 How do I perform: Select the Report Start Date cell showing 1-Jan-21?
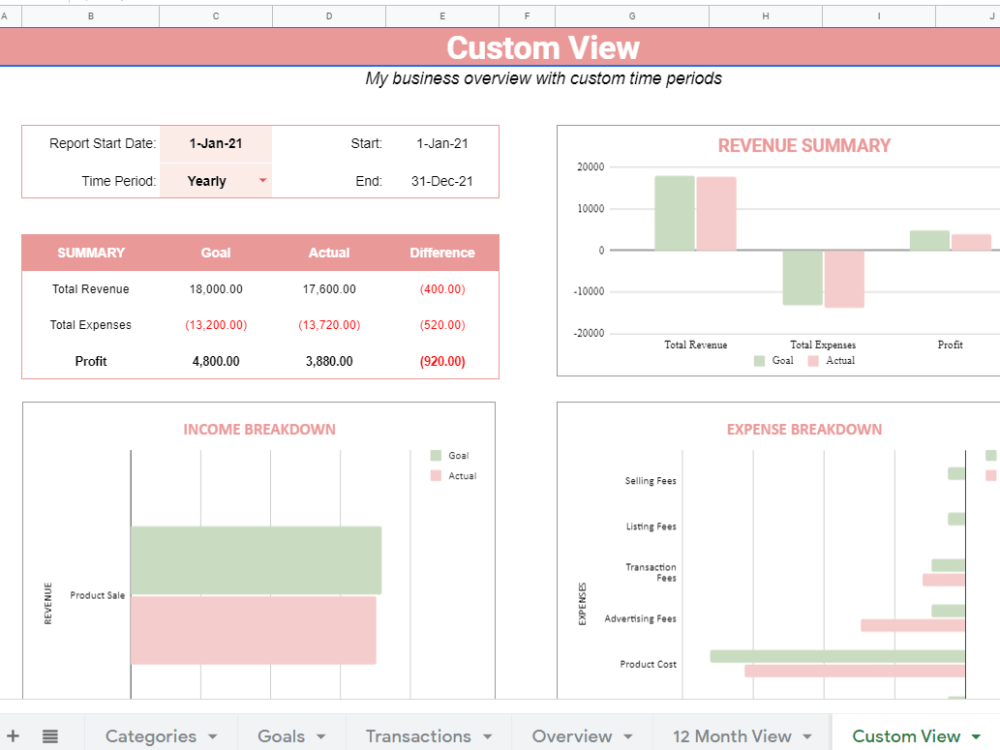215,143
